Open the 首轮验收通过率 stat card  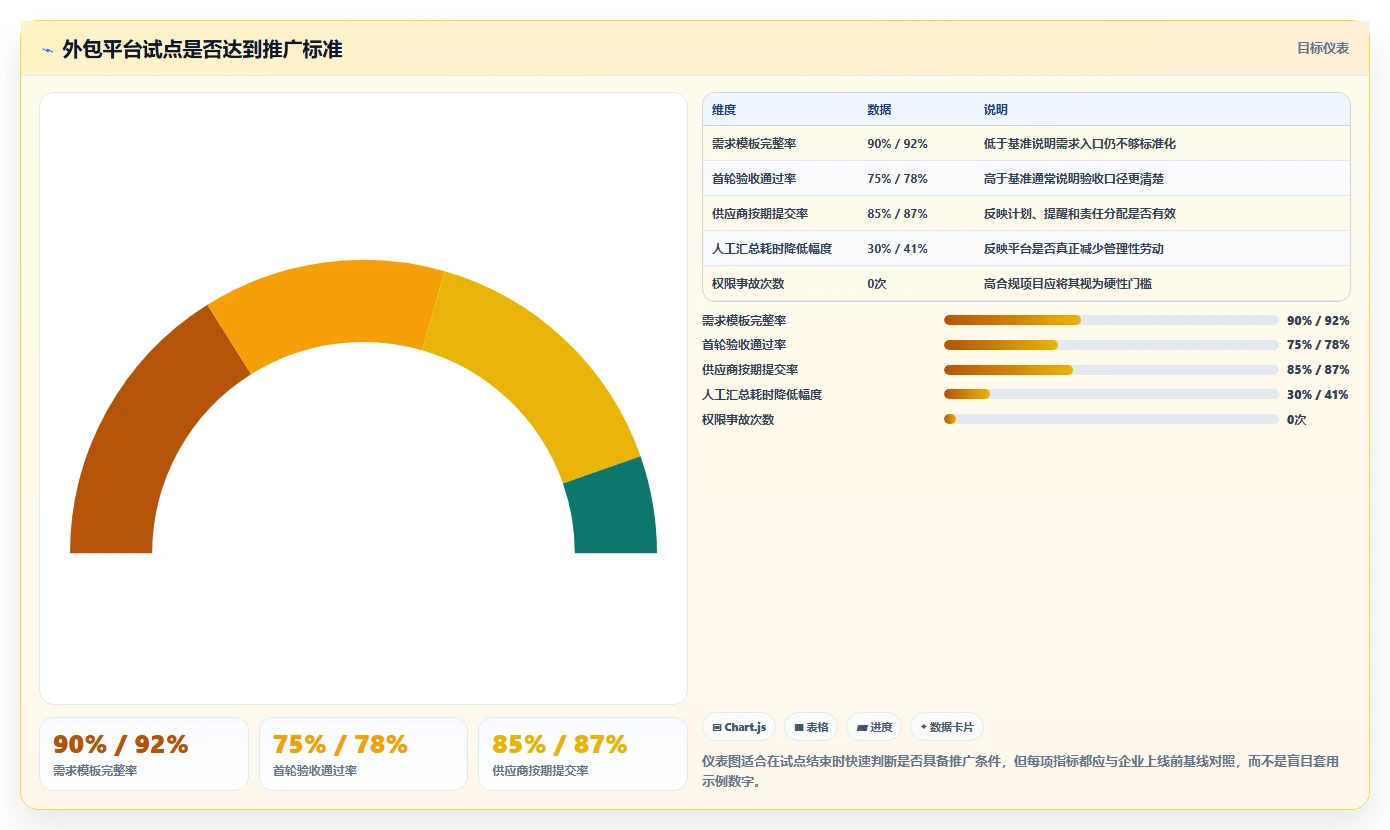click(x=363, y=754)
